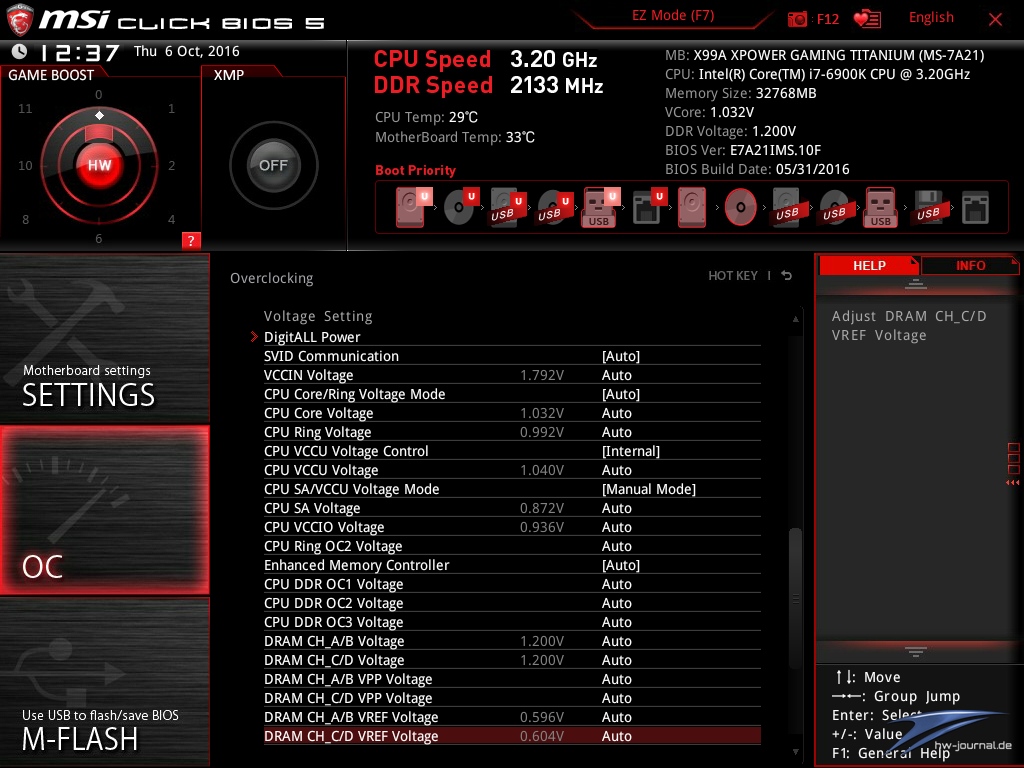Viewport: 1024px width, 768px height.
Task: Switch to EZ Mode (F7)
Action: (673, 16)
